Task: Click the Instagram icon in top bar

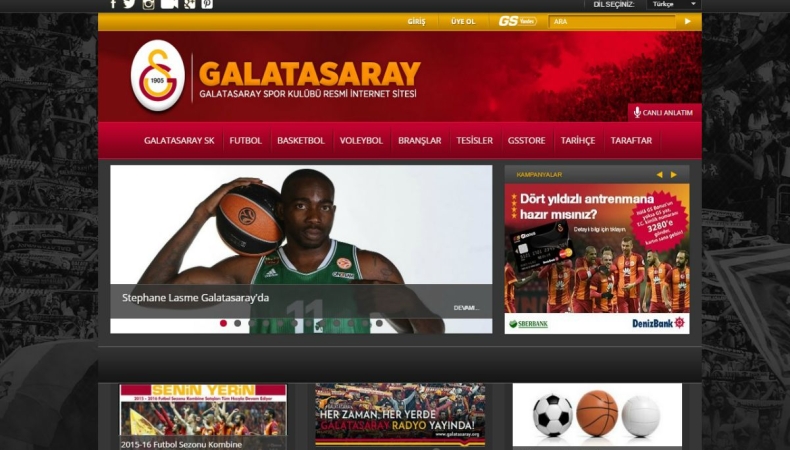Action: pos(148,4)
